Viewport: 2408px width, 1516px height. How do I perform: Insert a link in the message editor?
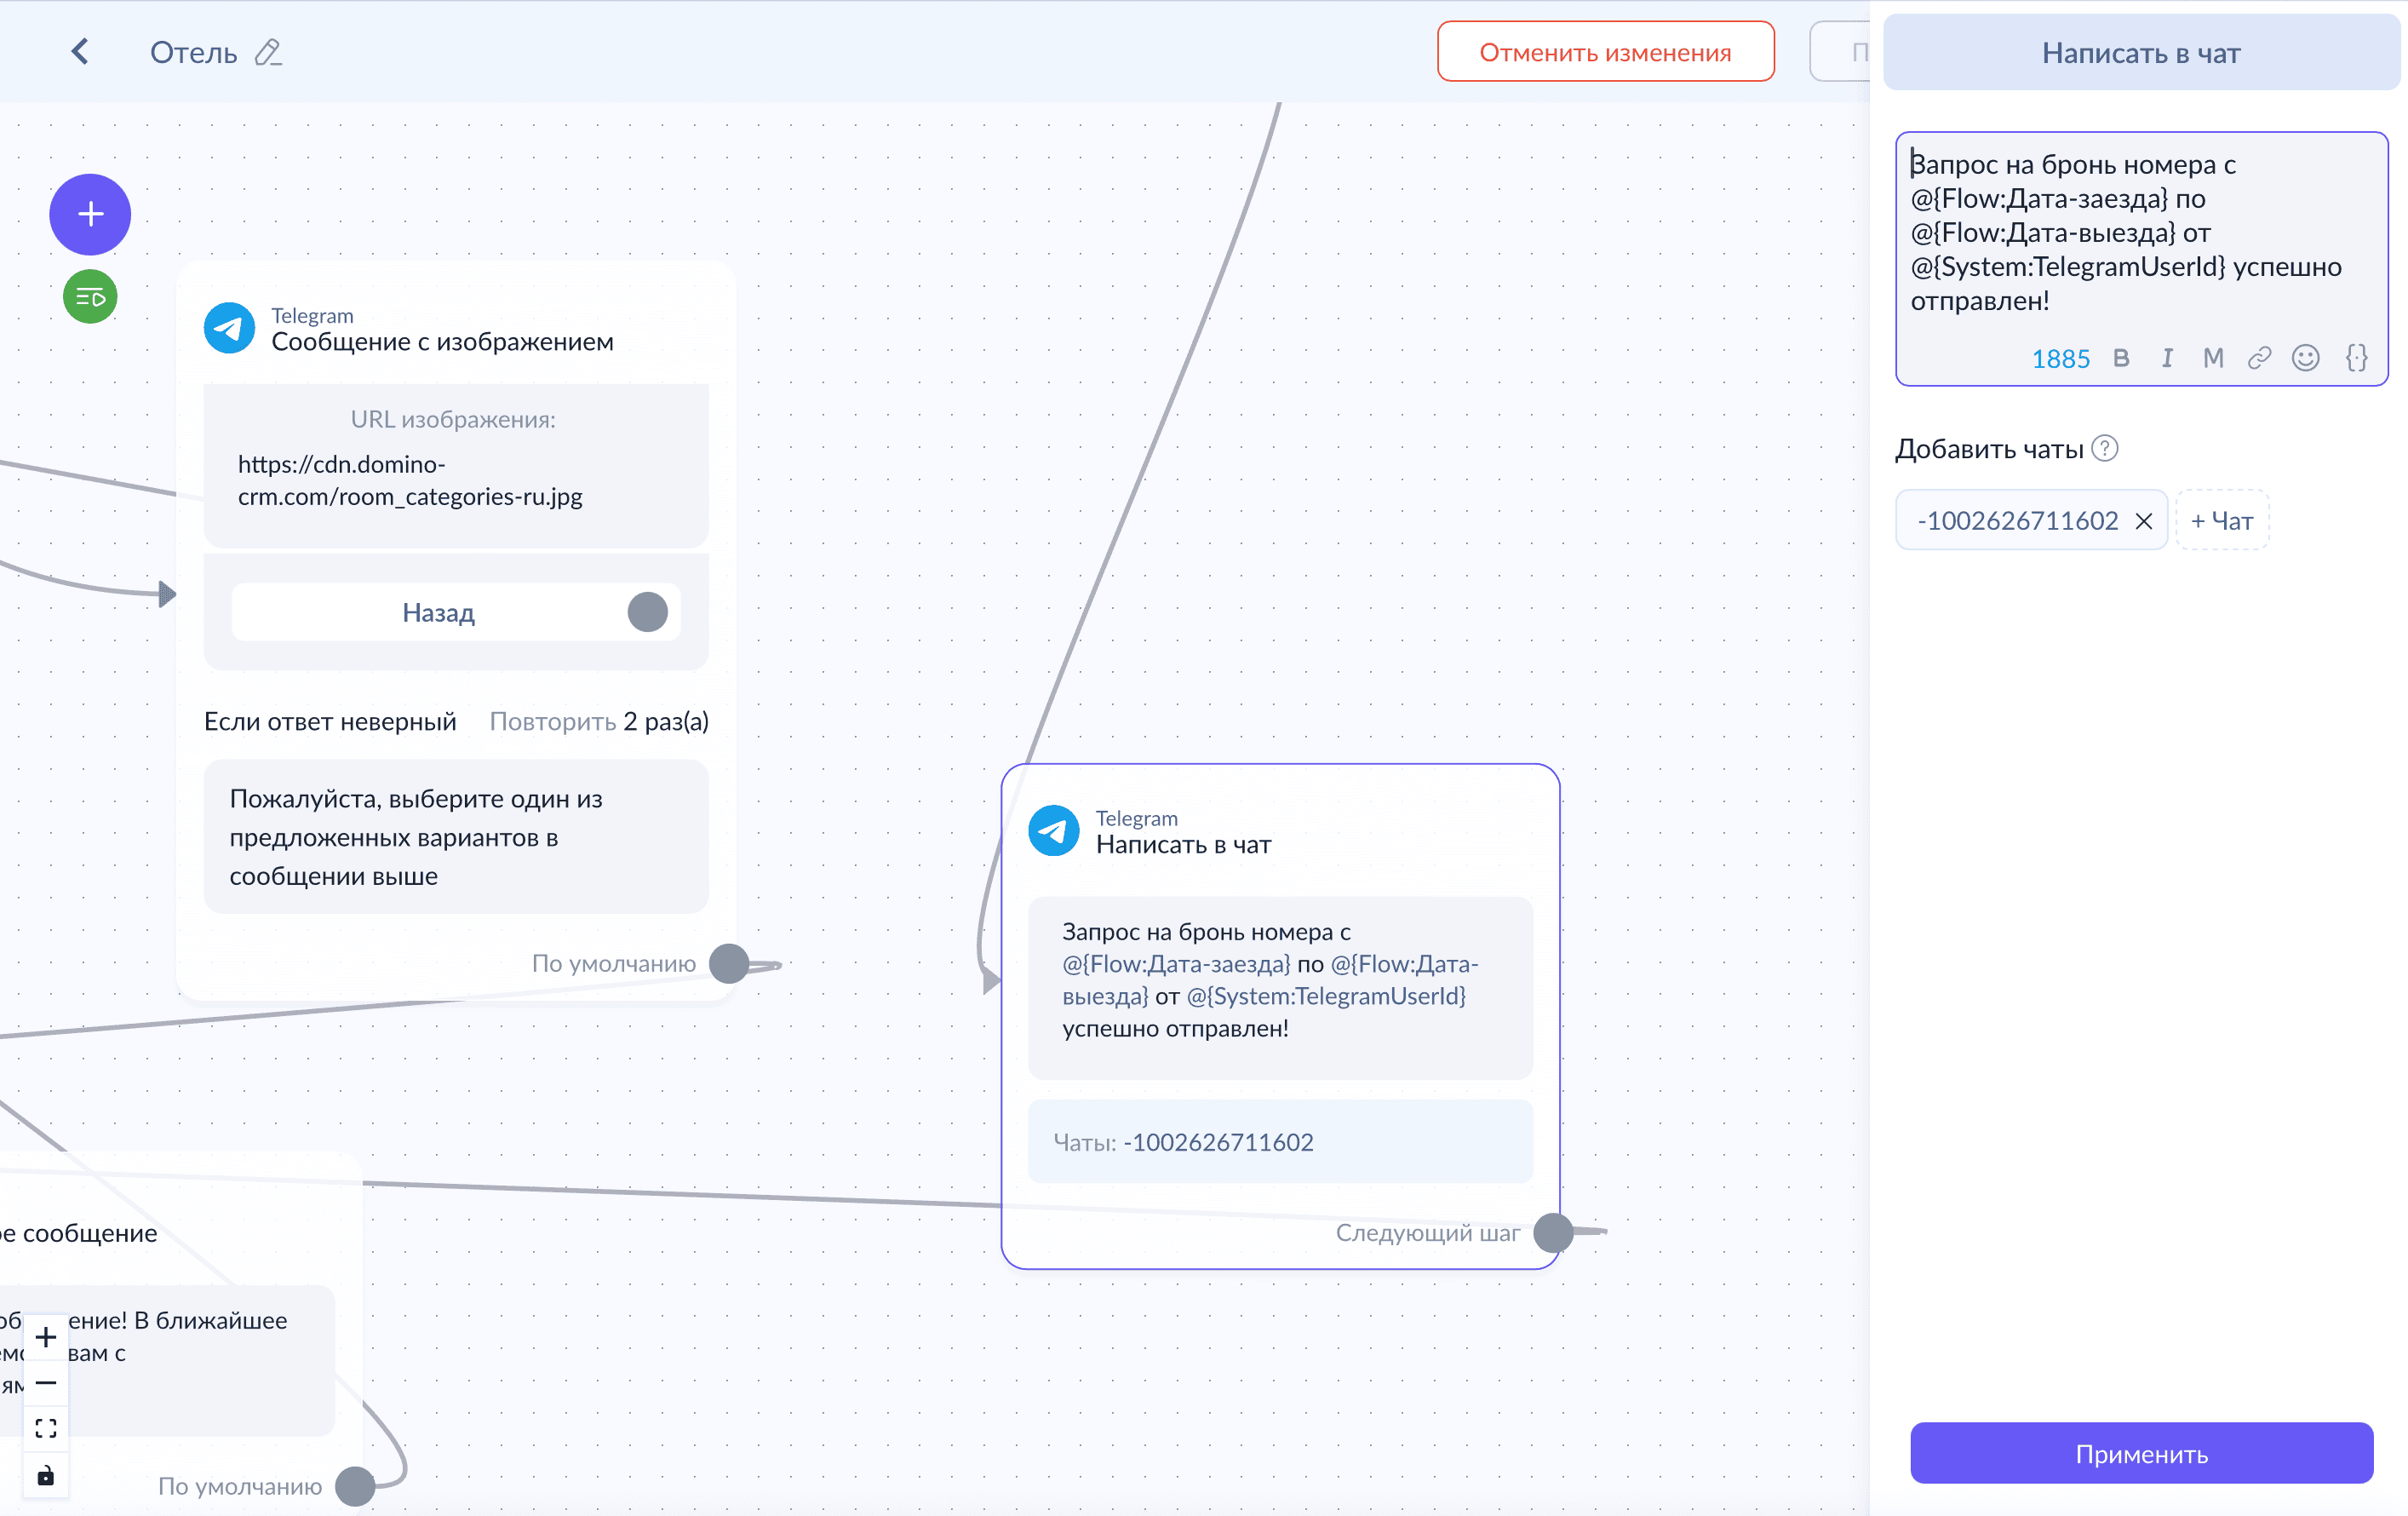click(x=2259, y=358)
